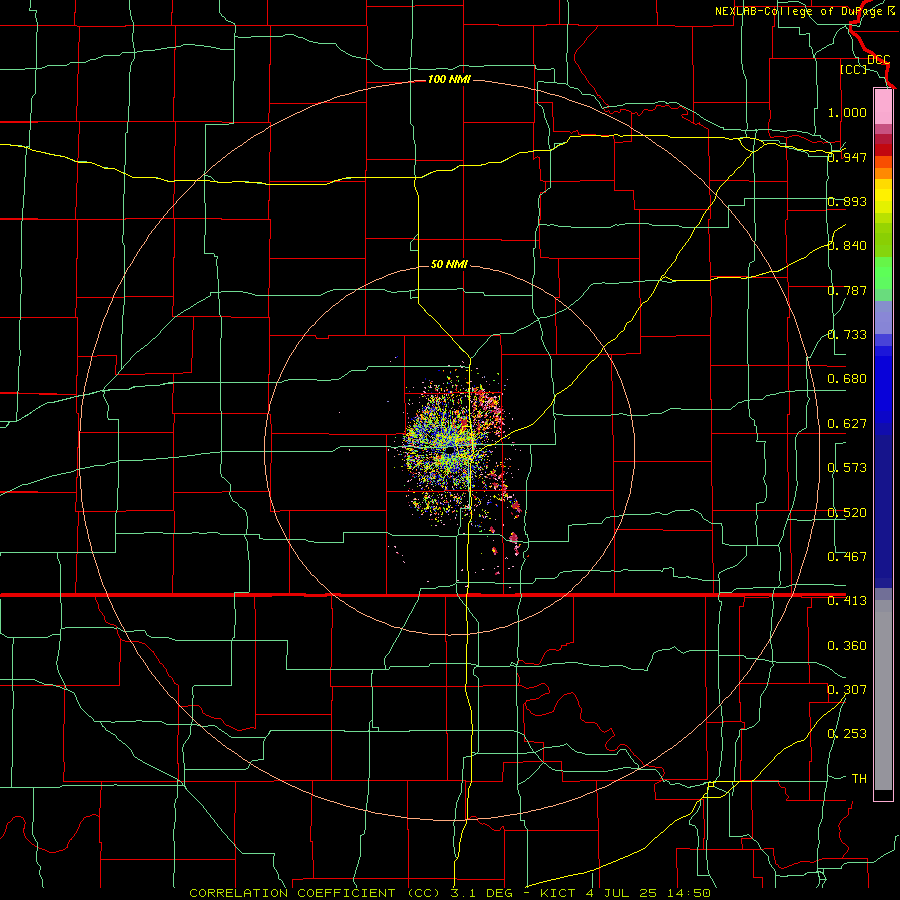900x900 pixels.
Task: Click the [CC] unit label above the scale
Action: point(854,69)
